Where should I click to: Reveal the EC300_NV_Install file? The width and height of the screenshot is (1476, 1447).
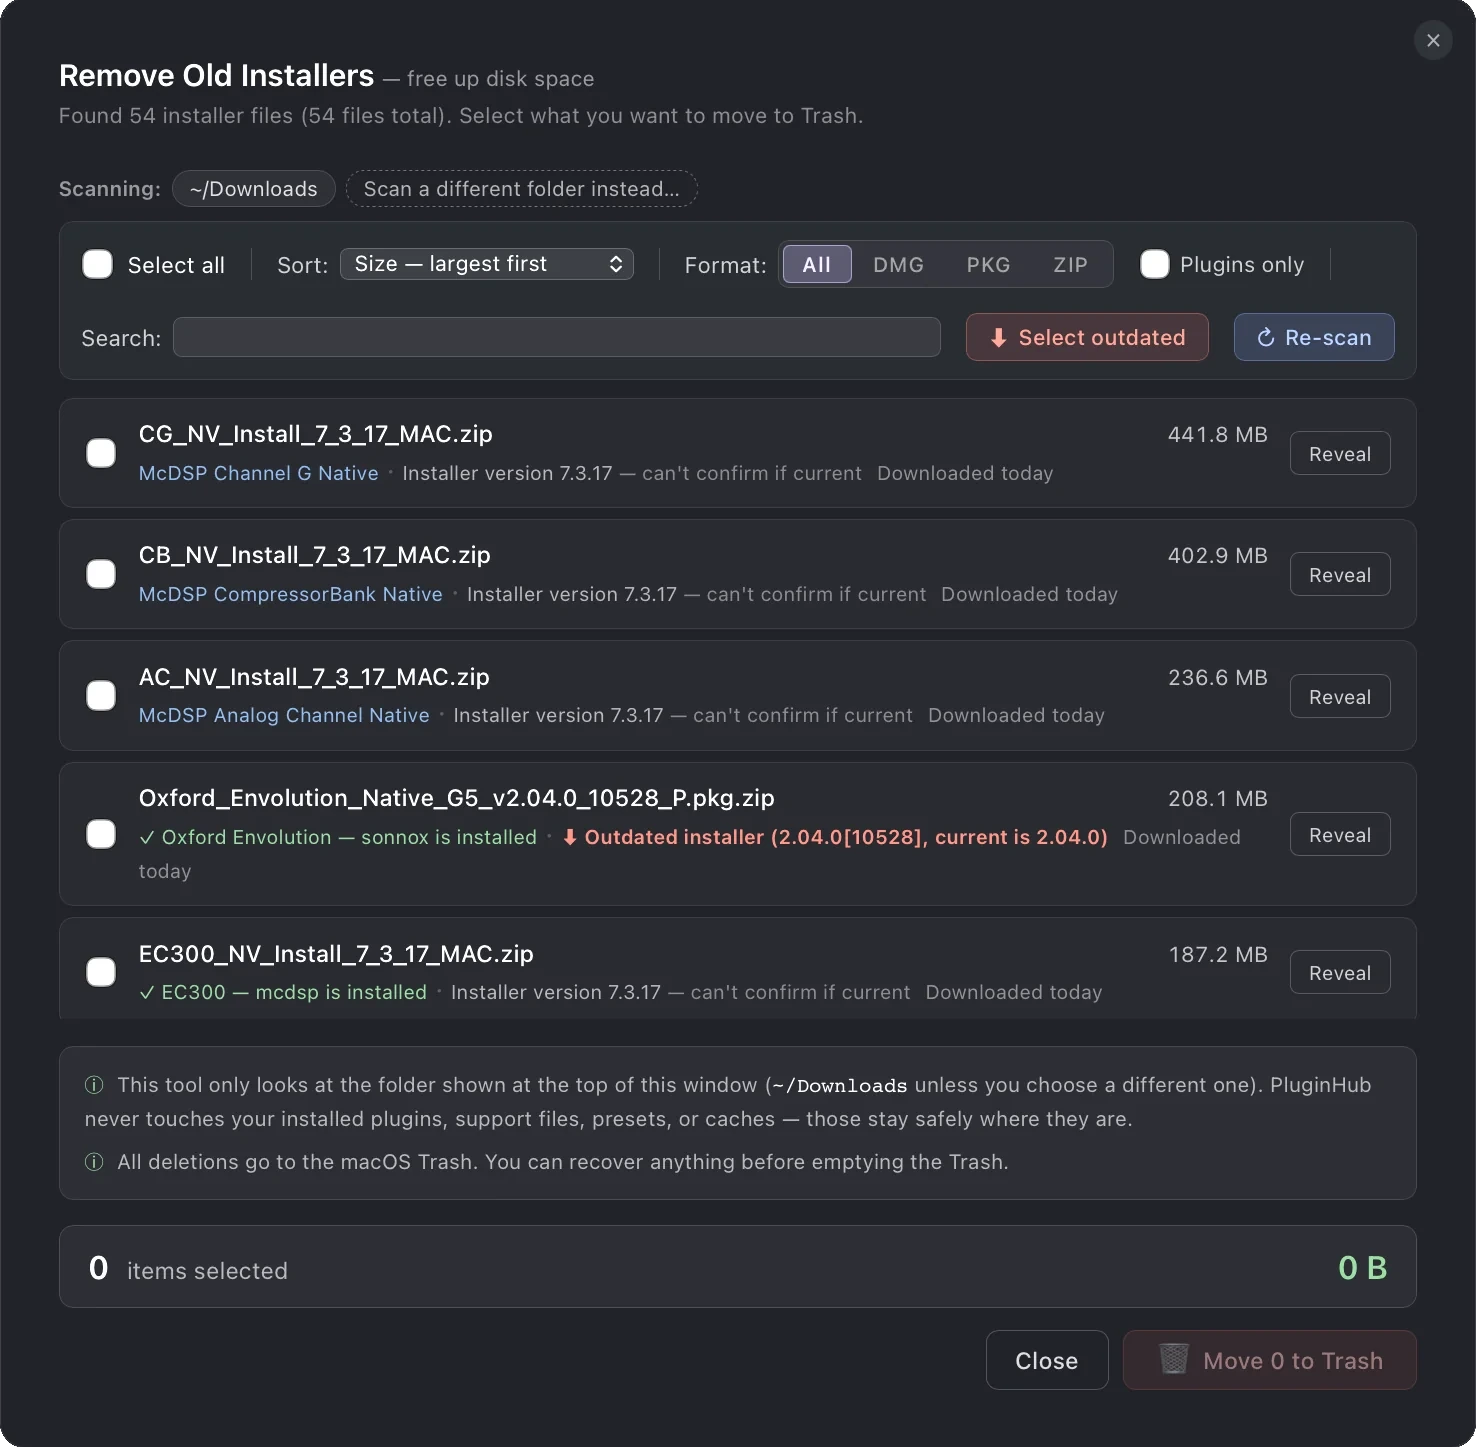pos(1340,973)
